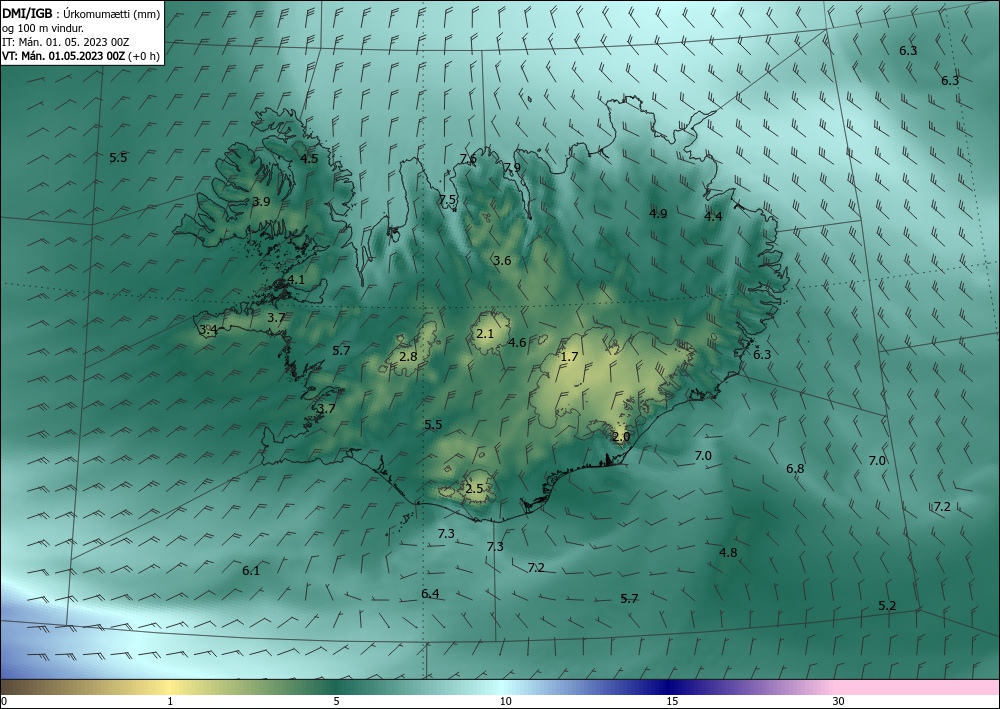Click the 4.6 map value
This screenshot has height=709, width=1000.
517,342
